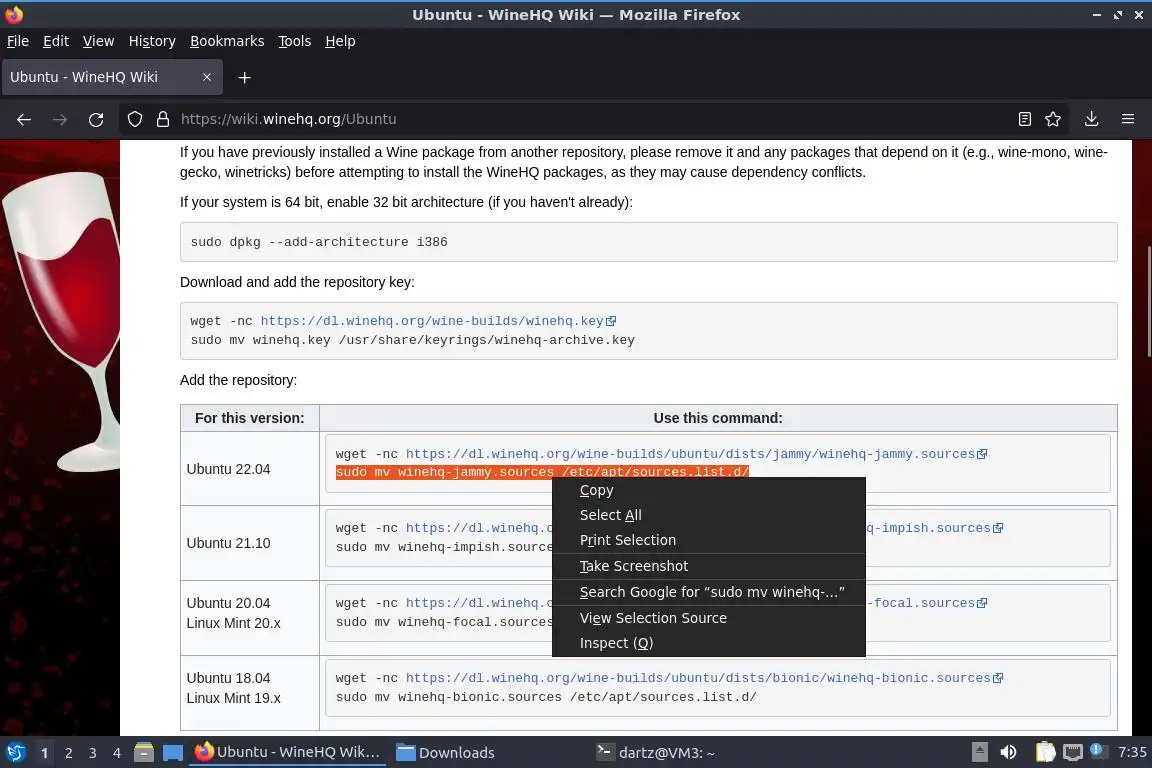Open the volume control in system tray
Viewport: 1152px width, 768px height.
coord(1008,752)
